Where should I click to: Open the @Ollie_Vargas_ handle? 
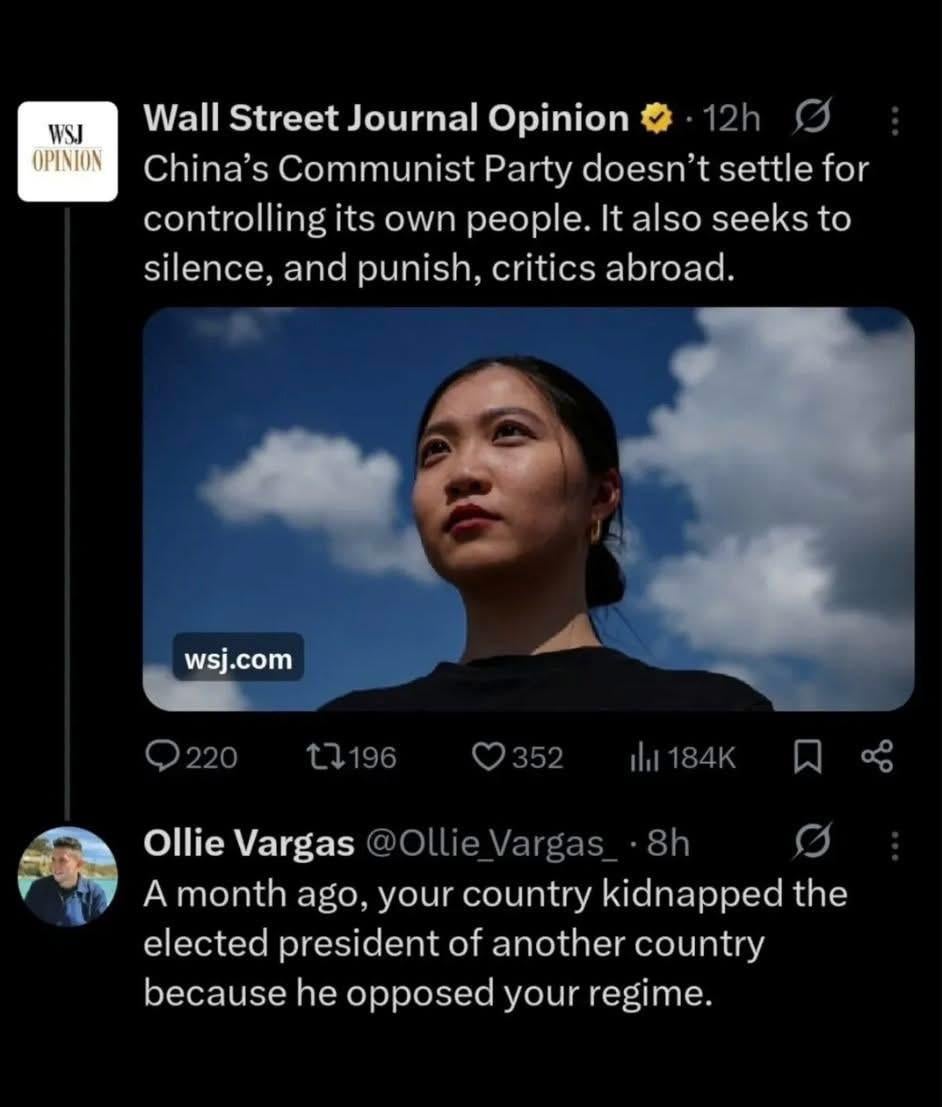click(494, 845)
